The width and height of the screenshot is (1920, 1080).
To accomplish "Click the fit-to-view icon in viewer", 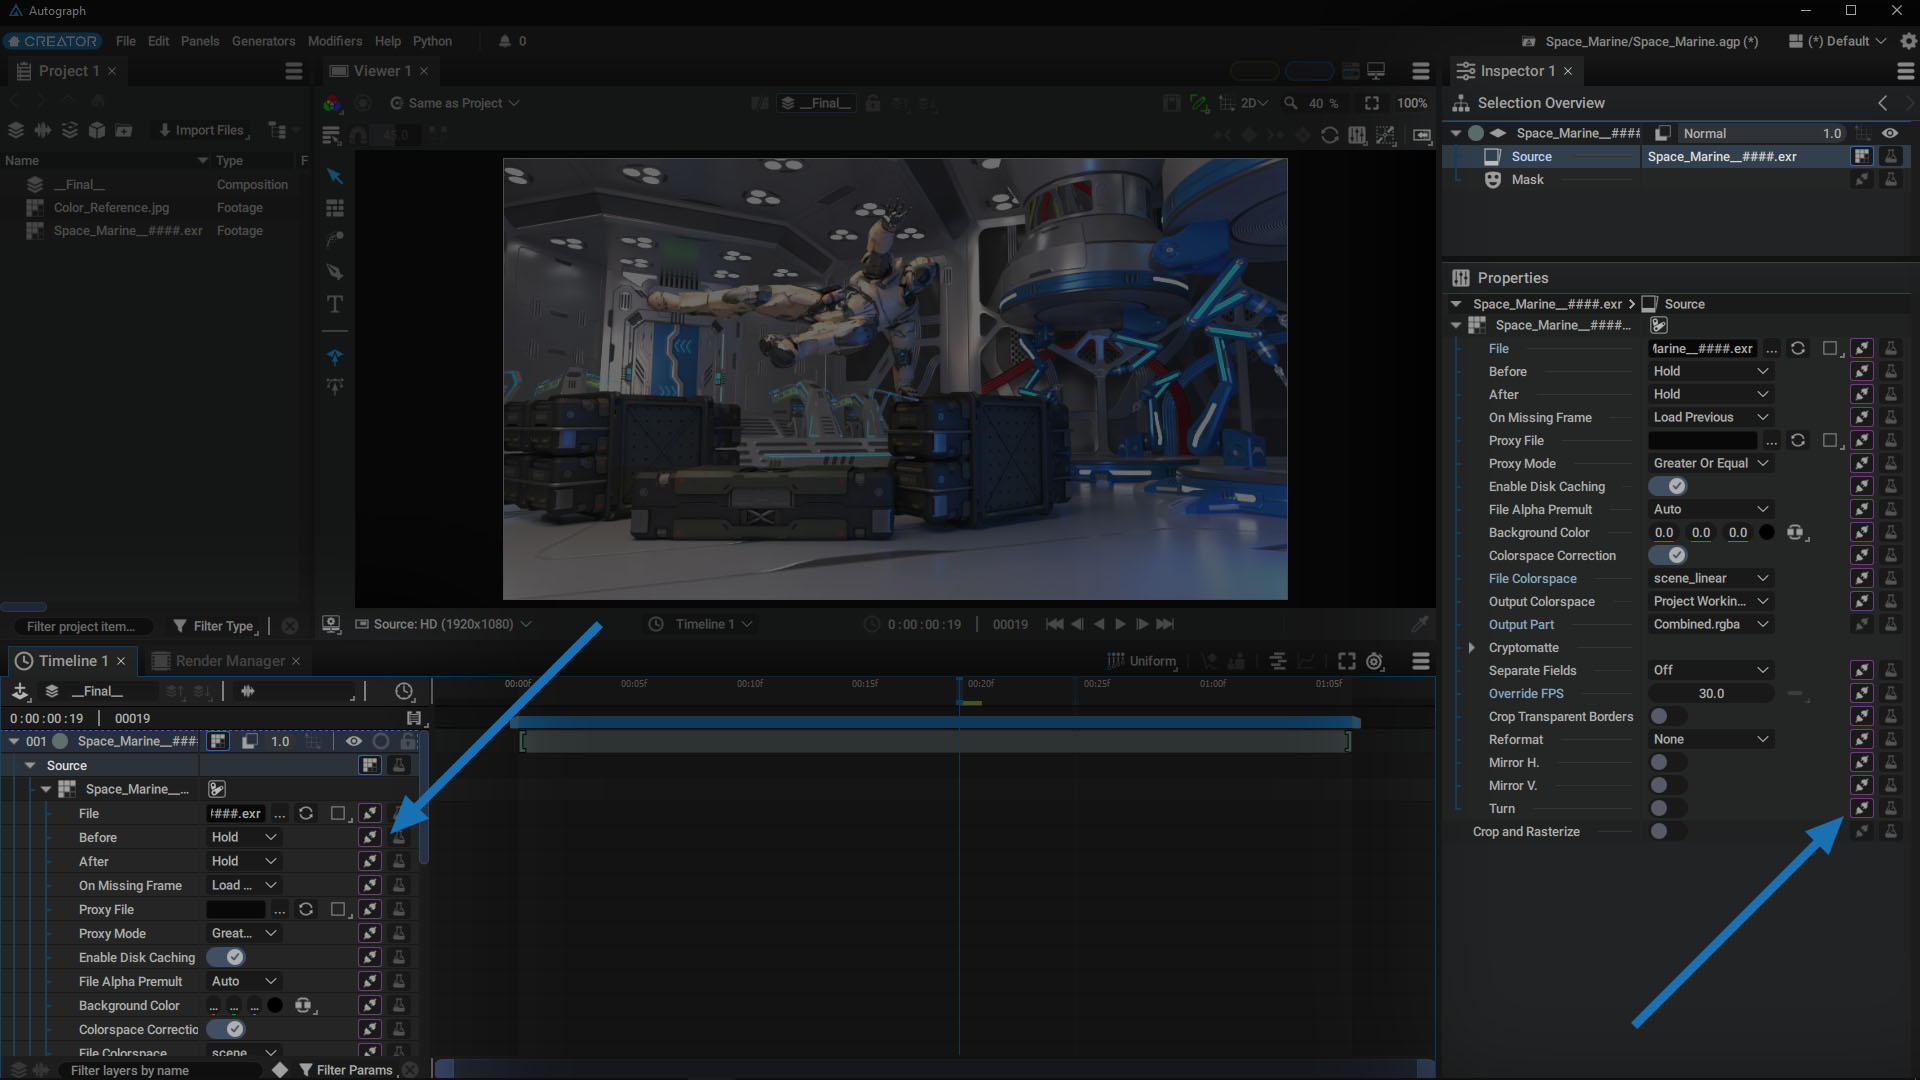I will 1372,103.
